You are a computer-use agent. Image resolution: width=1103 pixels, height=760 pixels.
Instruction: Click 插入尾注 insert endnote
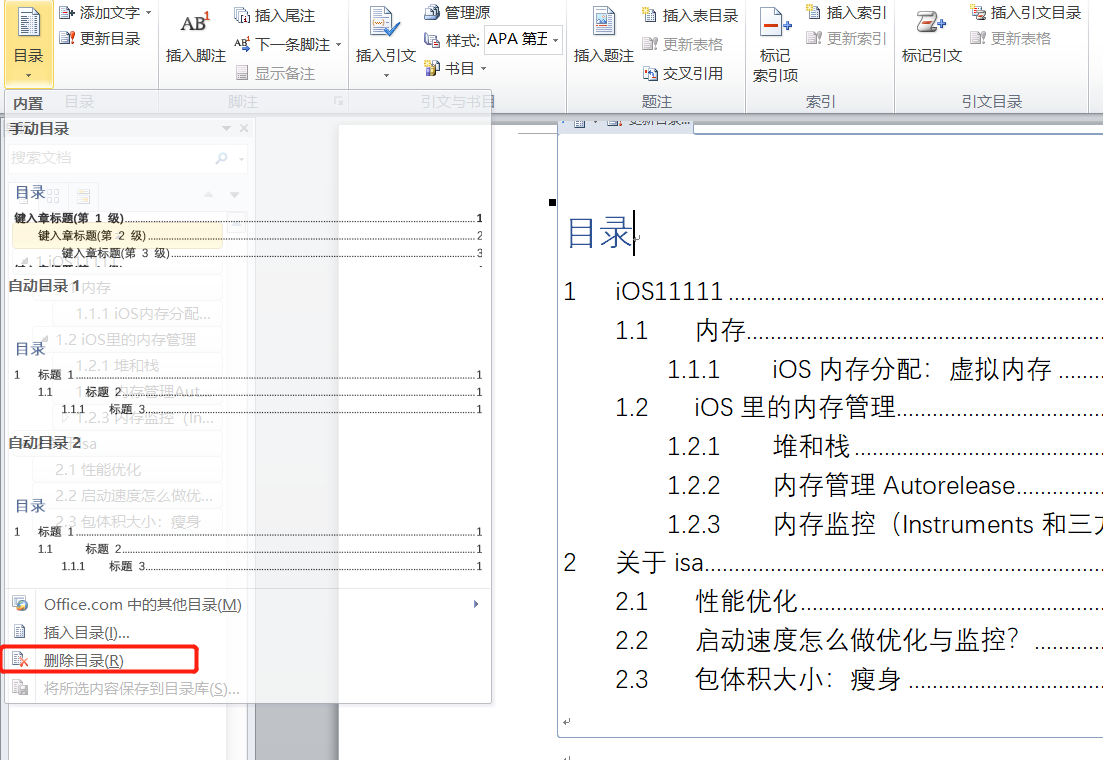click(x=275, y=16)
